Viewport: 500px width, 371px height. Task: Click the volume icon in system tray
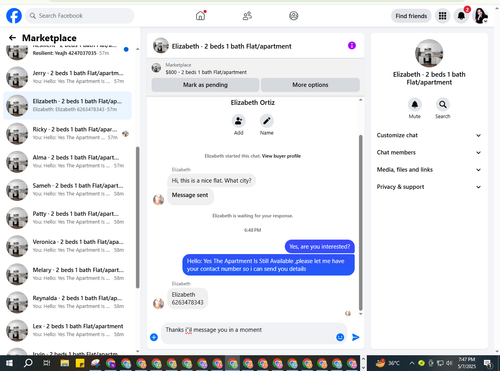click(x=449, y=363)
